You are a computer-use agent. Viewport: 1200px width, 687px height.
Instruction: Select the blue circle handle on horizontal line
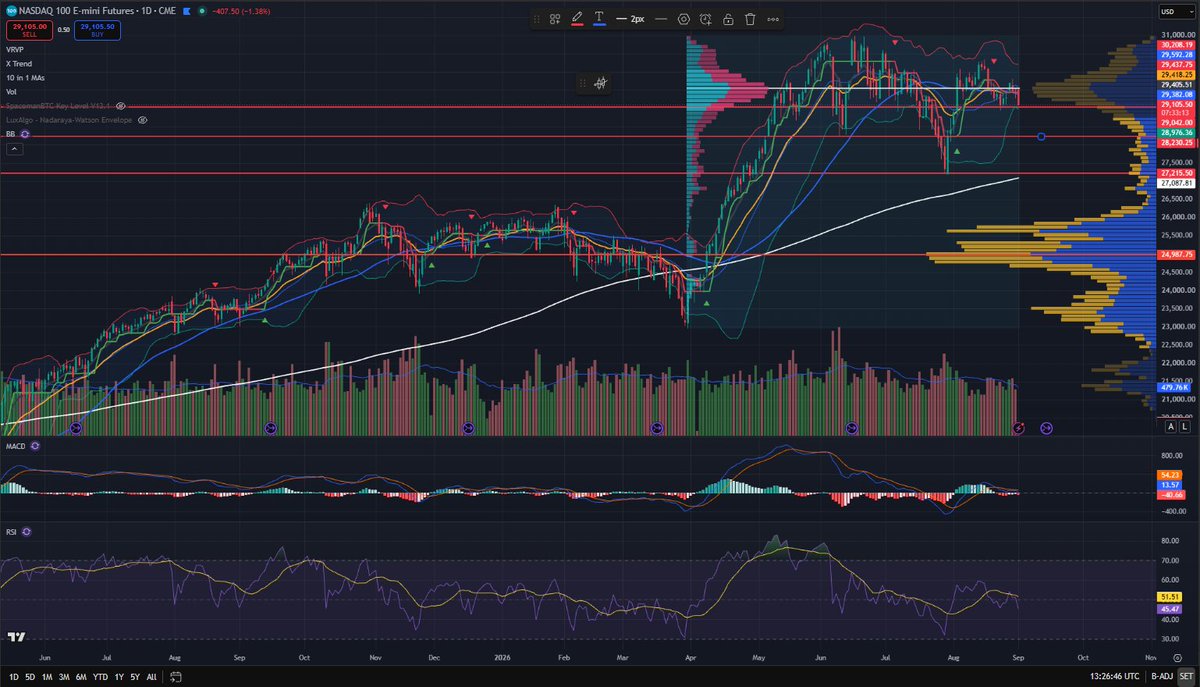pyautogui.click(x=1042, y=136)
